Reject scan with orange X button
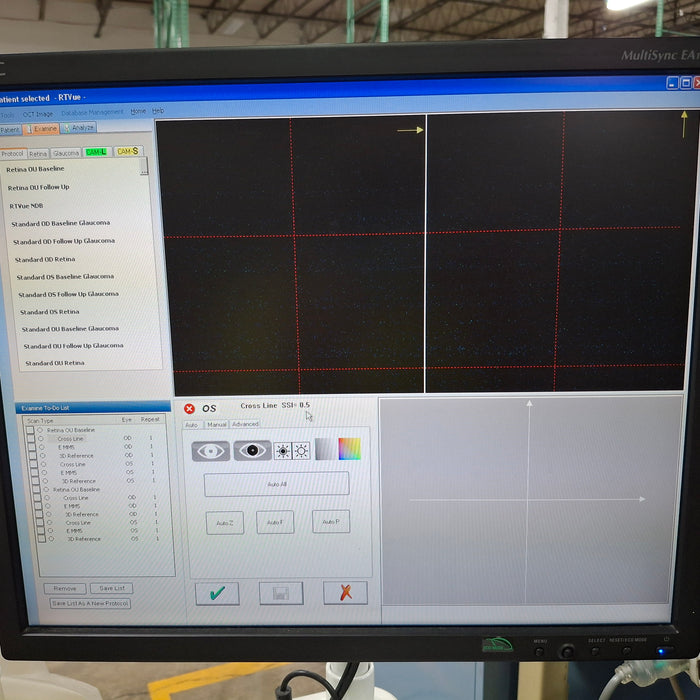Screen dimensions: 700x700 pos(346,592)
